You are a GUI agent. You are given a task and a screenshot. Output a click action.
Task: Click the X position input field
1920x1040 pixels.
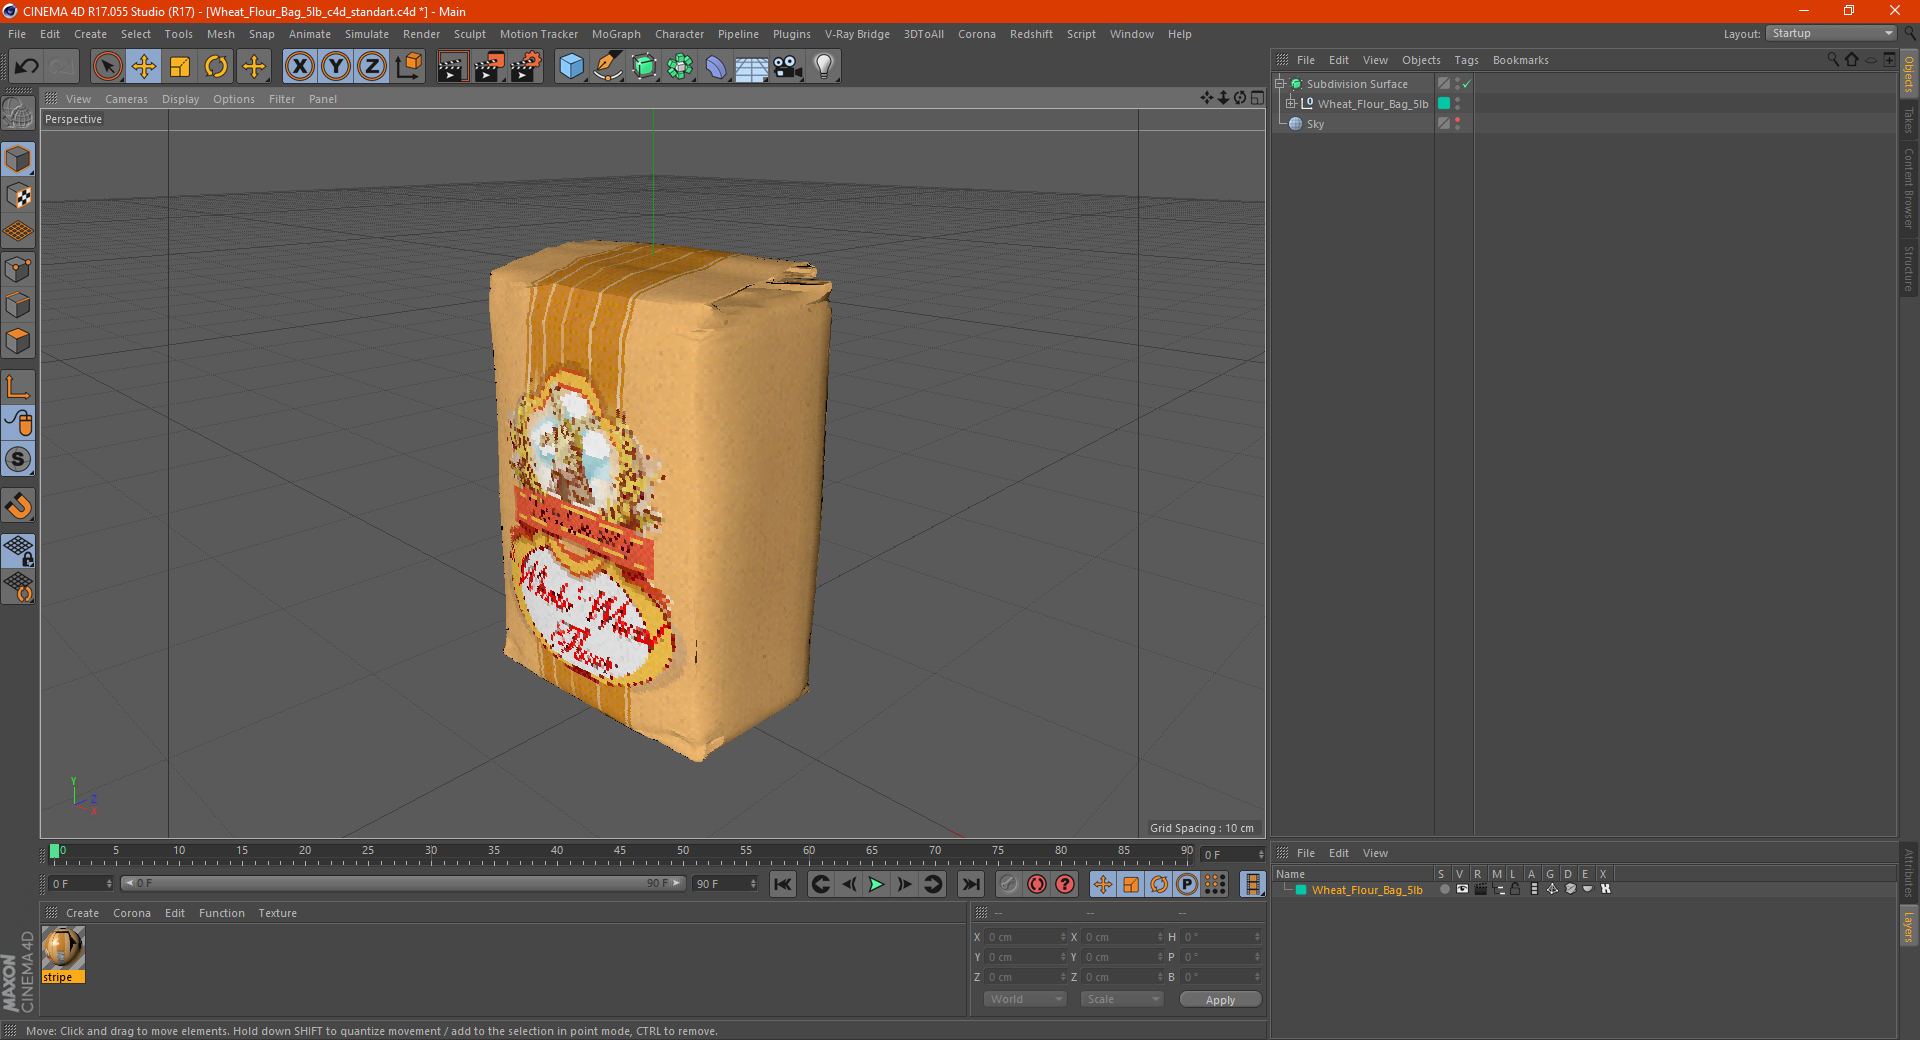pos(1026,937)
